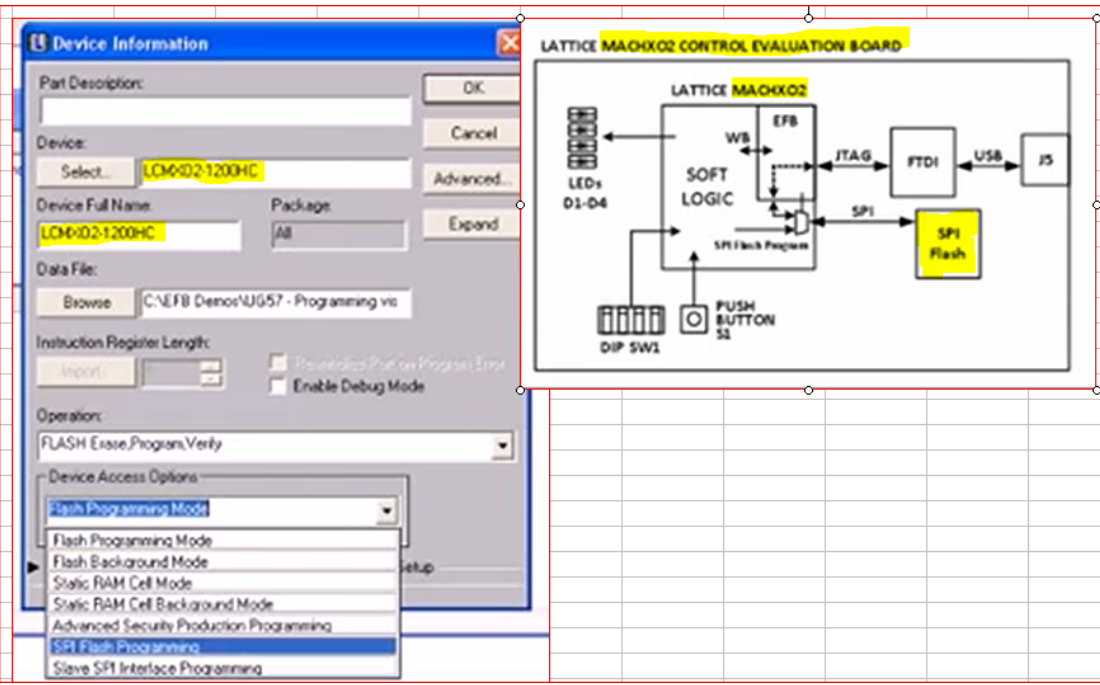Click the Package combo box showing All
The height and width of the screenshot is (685, 1100).
338,234
